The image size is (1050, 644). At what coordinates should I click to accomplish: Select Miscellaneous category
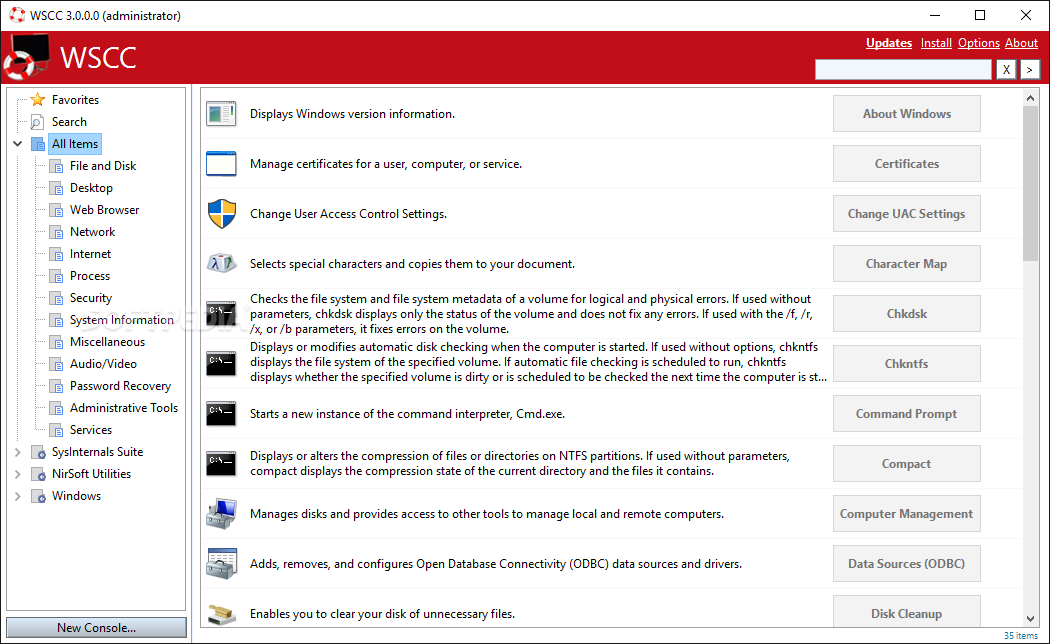pyautogui.click(x=107, y=342)
